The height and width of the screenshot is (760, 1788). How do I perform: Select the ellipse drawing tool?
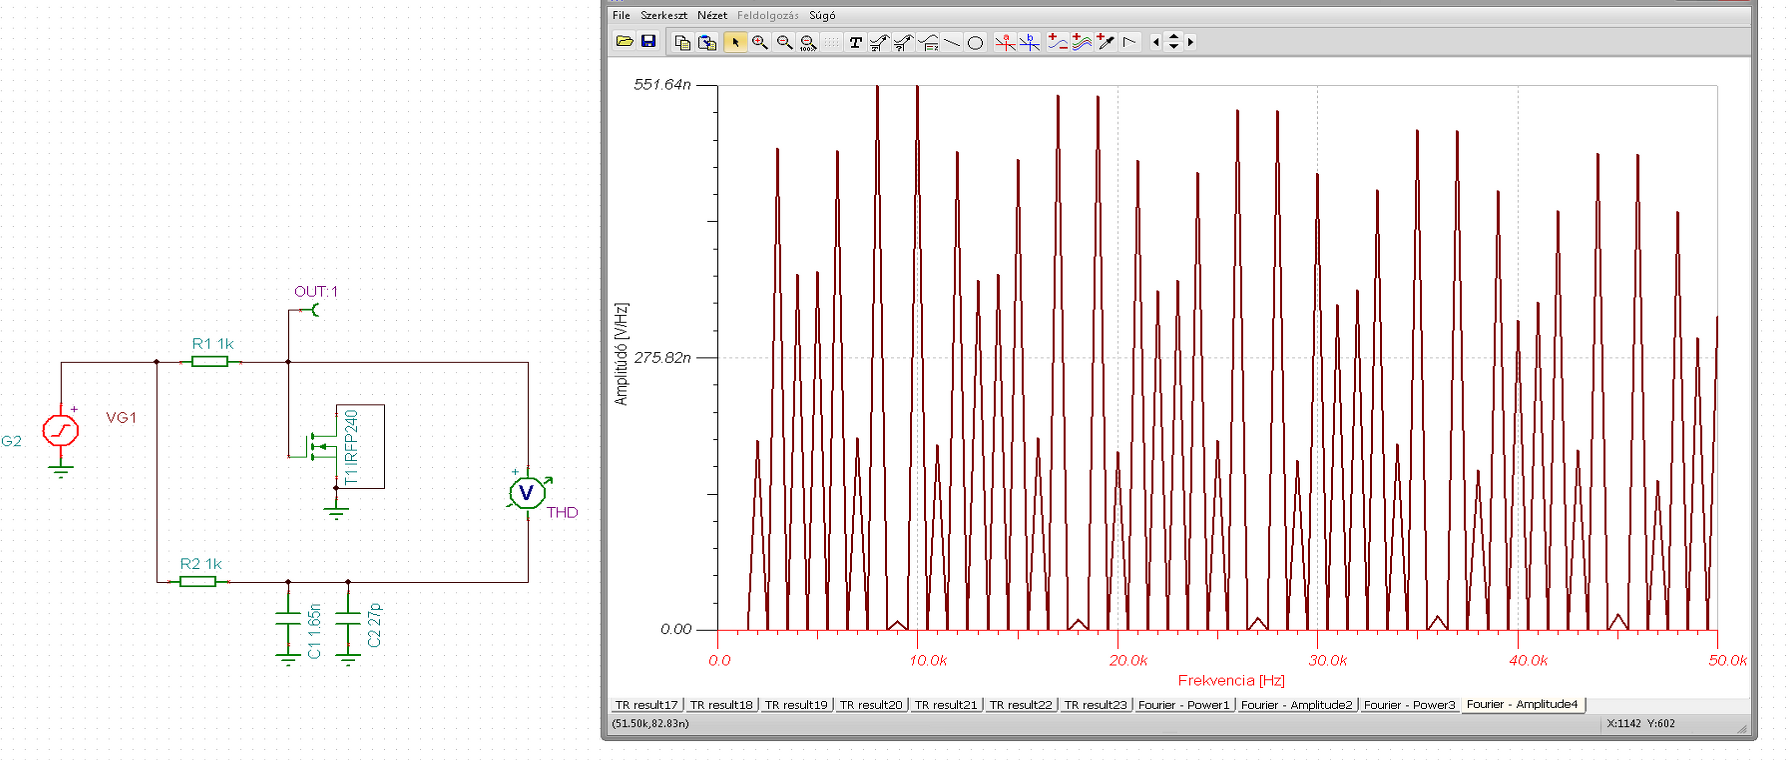click(976, 42)
